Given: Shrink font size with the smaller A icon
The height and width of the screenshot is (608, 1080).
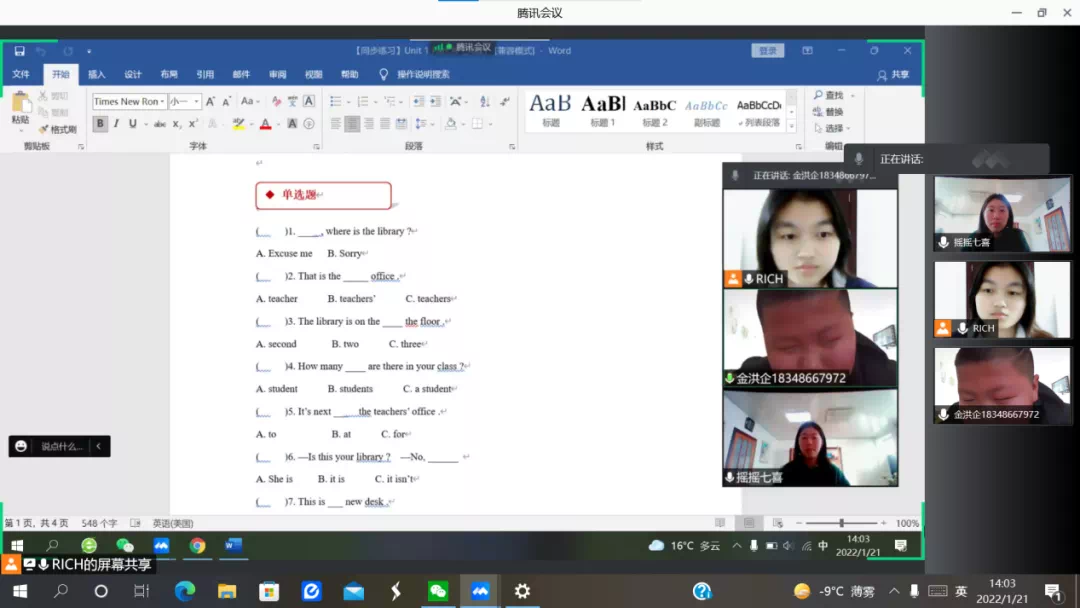Looking at the screenshot, I should (226, 102).
